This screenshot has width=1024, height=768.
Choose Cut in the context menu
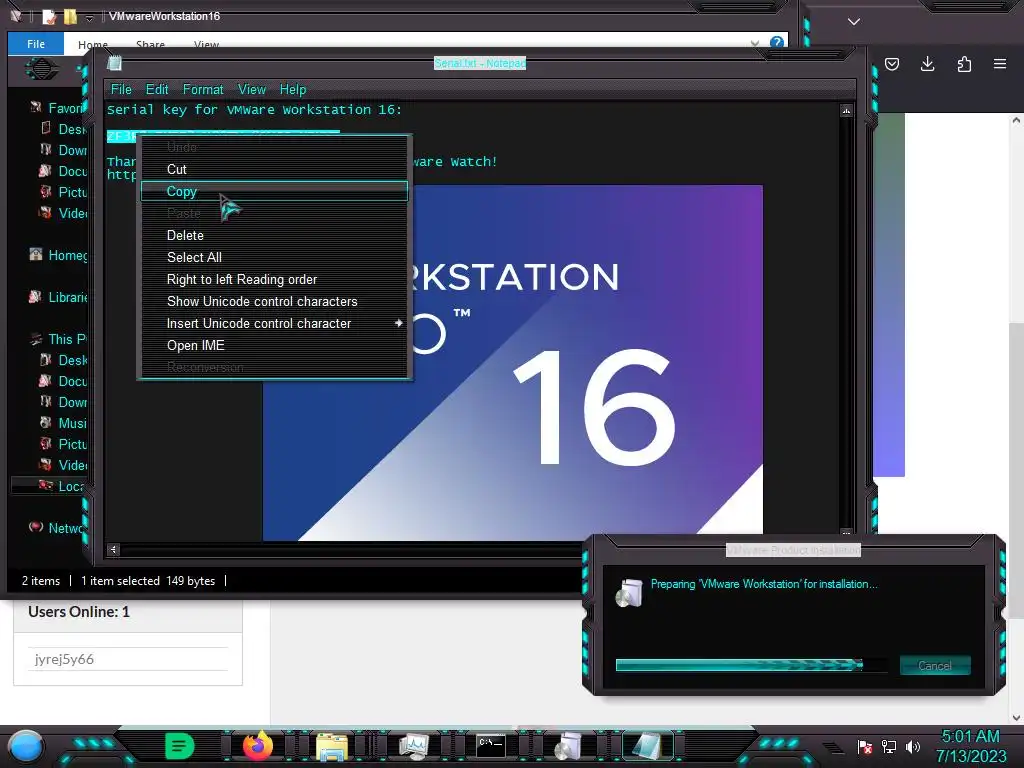[x=274, y=169]
